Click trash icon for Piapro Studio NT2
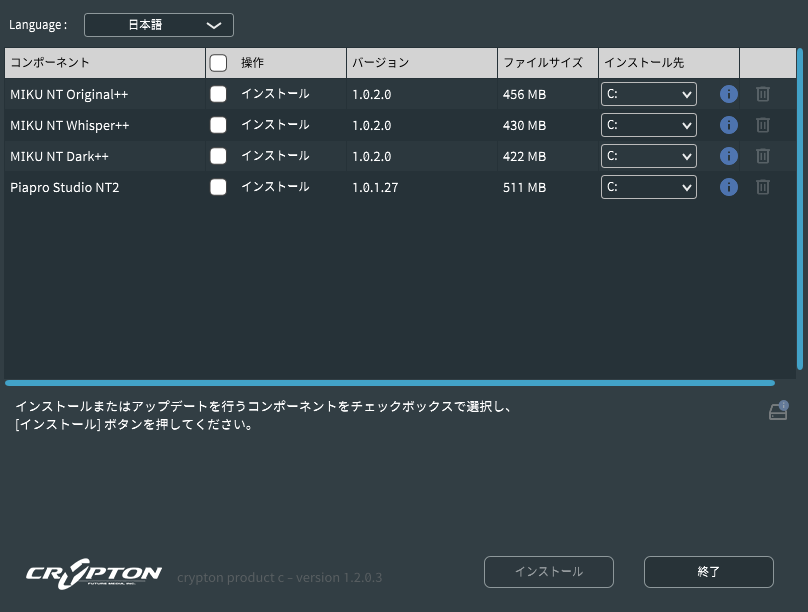Viewport: 808px width, 612px height. tap(763, 187)
